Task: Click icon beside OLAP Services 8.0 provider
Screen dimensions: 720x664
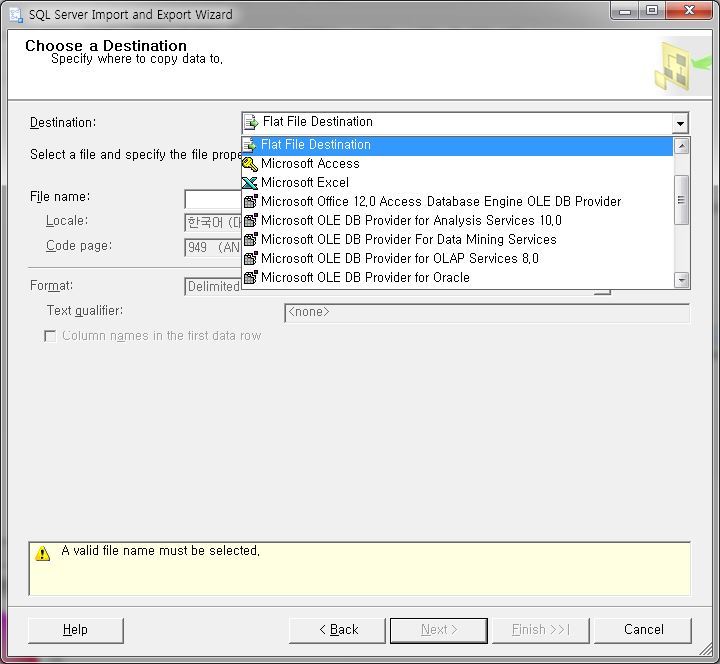Action: coord(250,259)
